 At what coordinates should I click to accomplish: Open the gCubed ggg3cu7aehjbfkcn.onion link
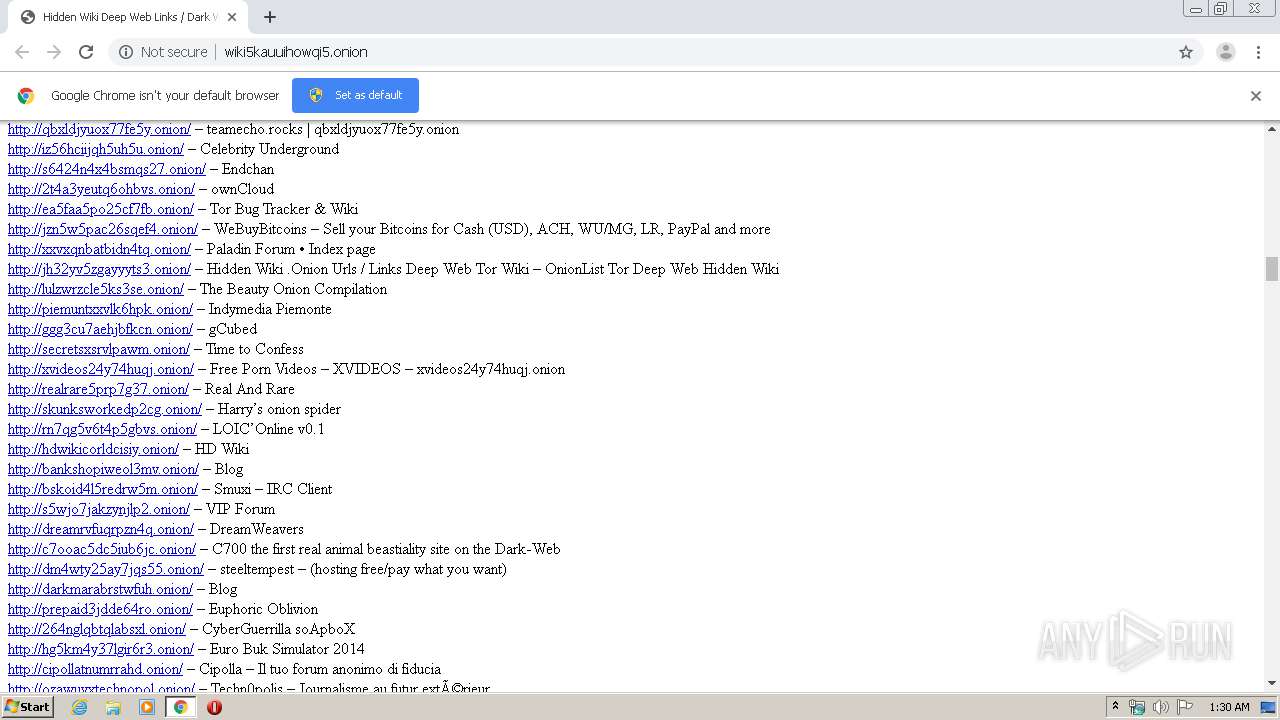[x=101, y=329]
